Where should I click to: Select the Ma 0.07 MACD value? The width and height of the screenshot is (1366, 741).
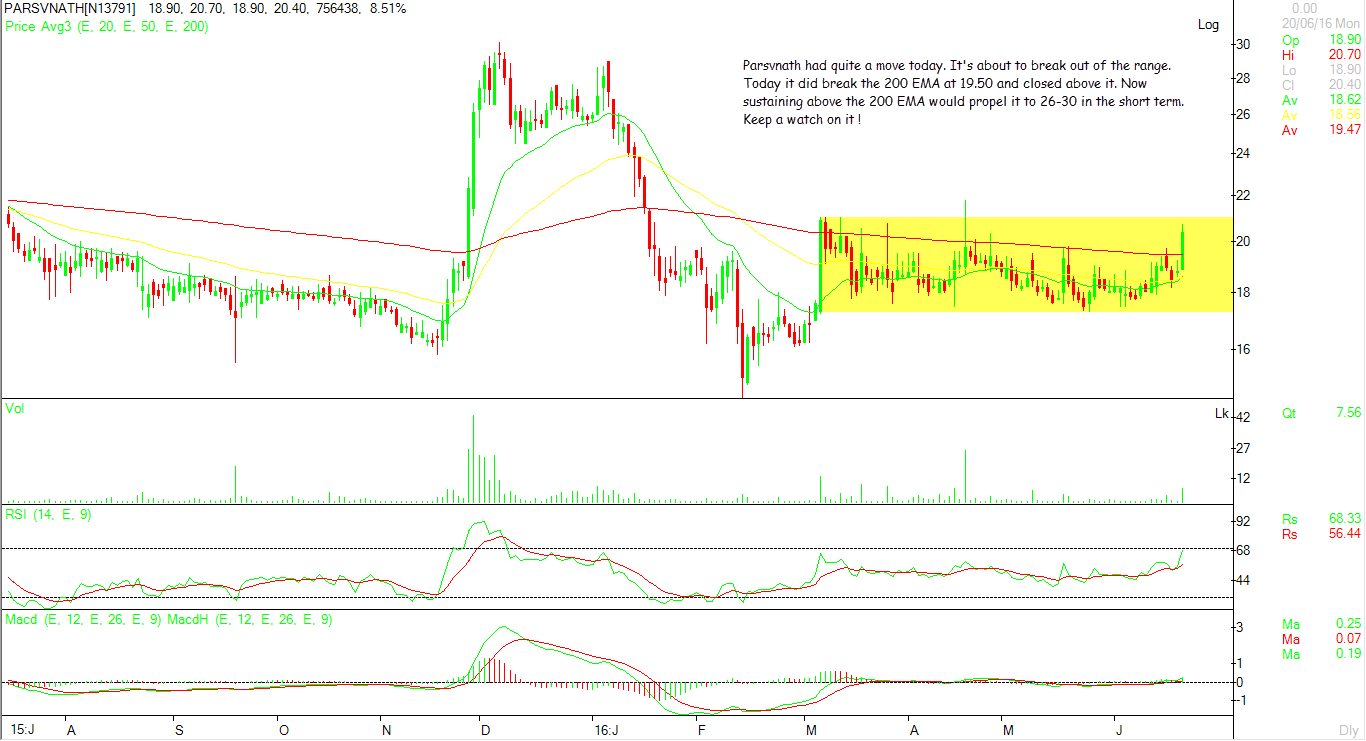coord(1349,638)
